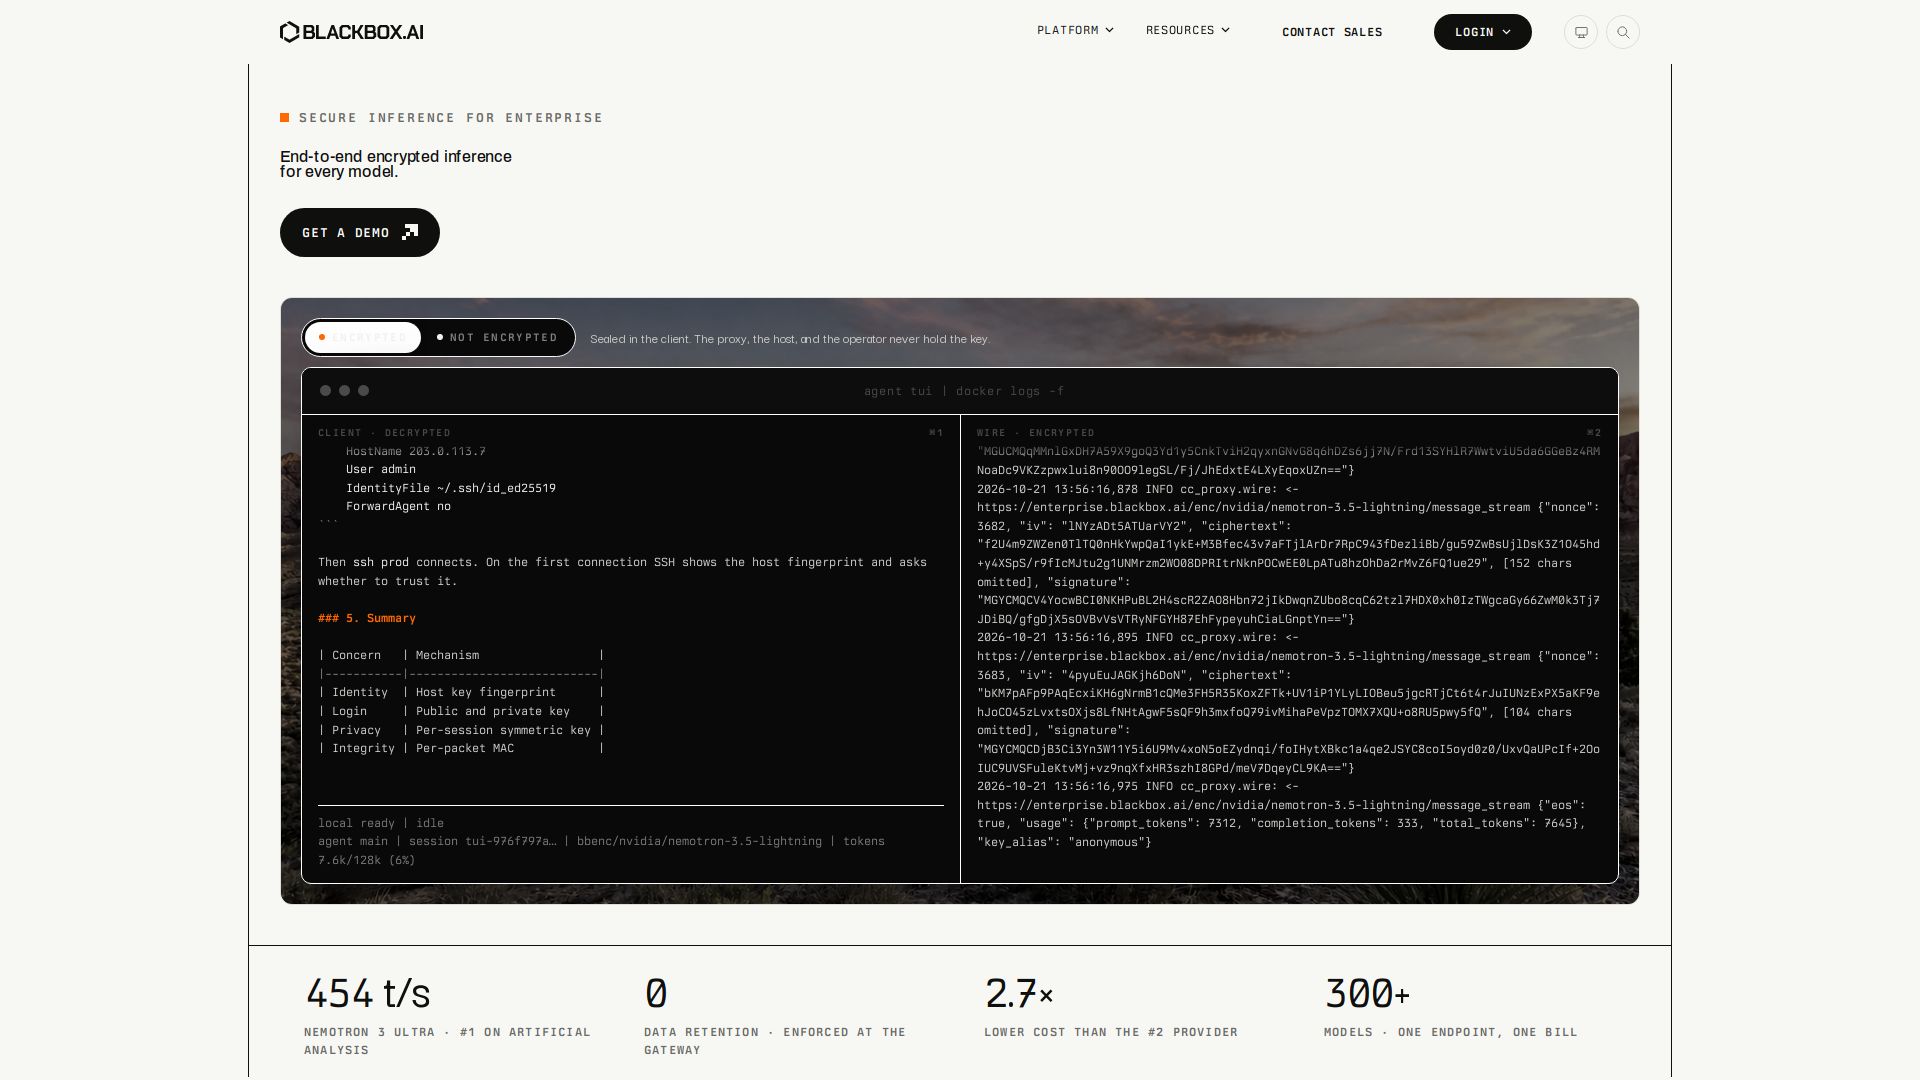Click the terminal title 'agent tui | docker logs -f'

point(964,391)
